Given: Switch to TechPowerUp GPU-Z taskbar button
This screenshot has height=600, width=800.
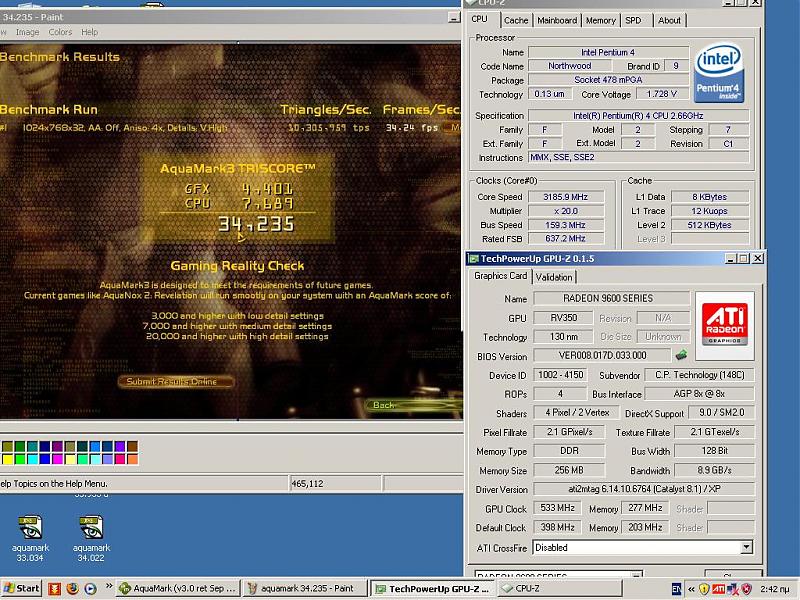Looking at the screenshot, I should click(x=432, y=588).
